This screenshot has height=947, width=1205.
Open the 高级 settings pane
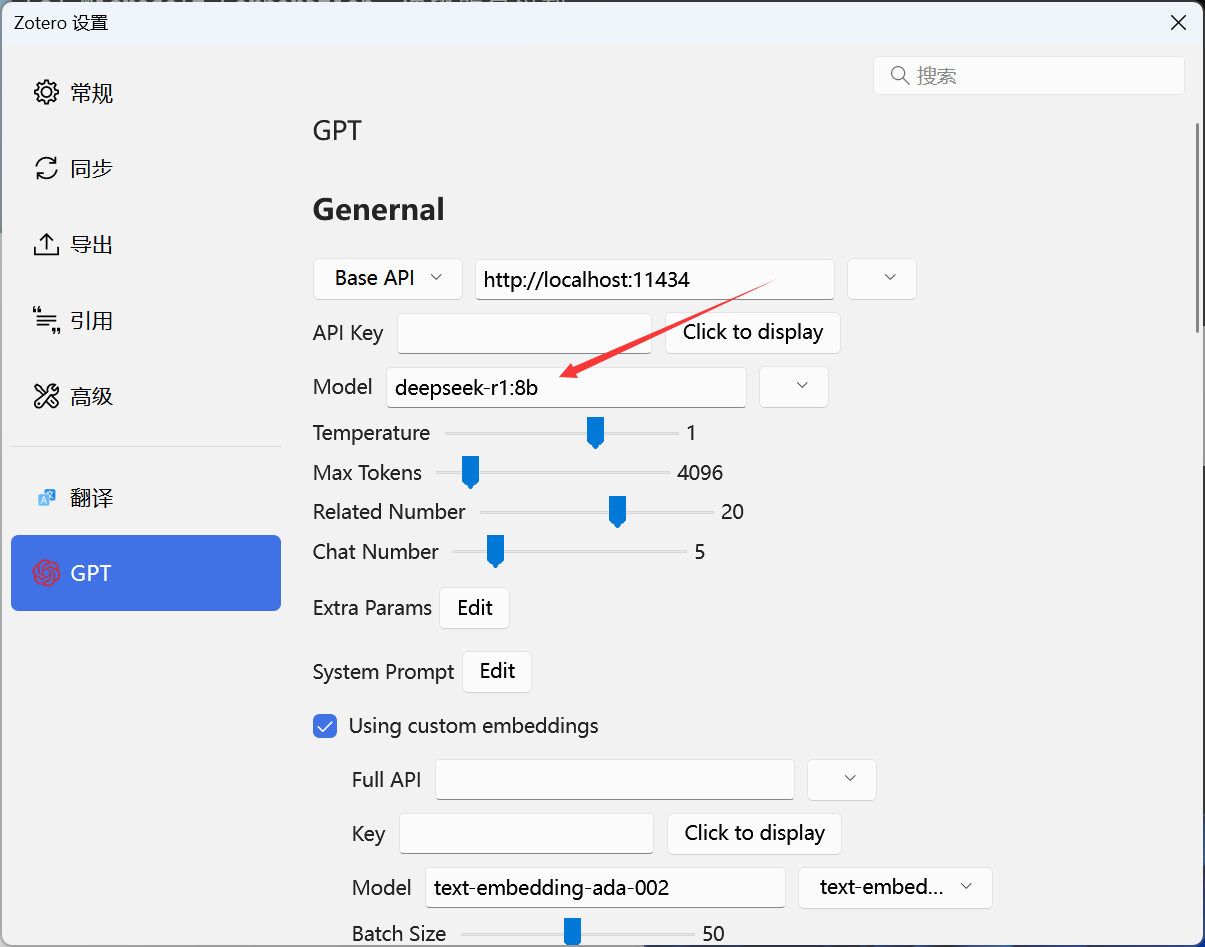point(146,396)
